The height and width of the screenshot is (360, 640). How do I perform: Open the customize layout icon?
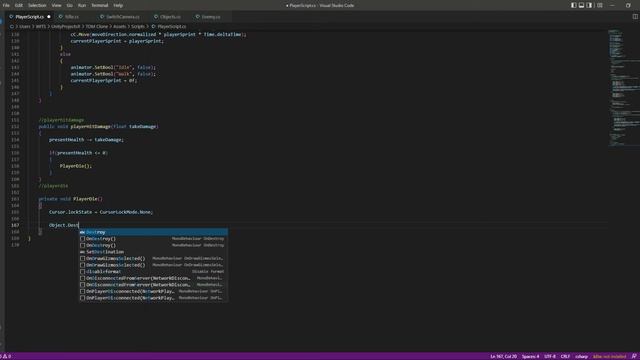(600, 5)
